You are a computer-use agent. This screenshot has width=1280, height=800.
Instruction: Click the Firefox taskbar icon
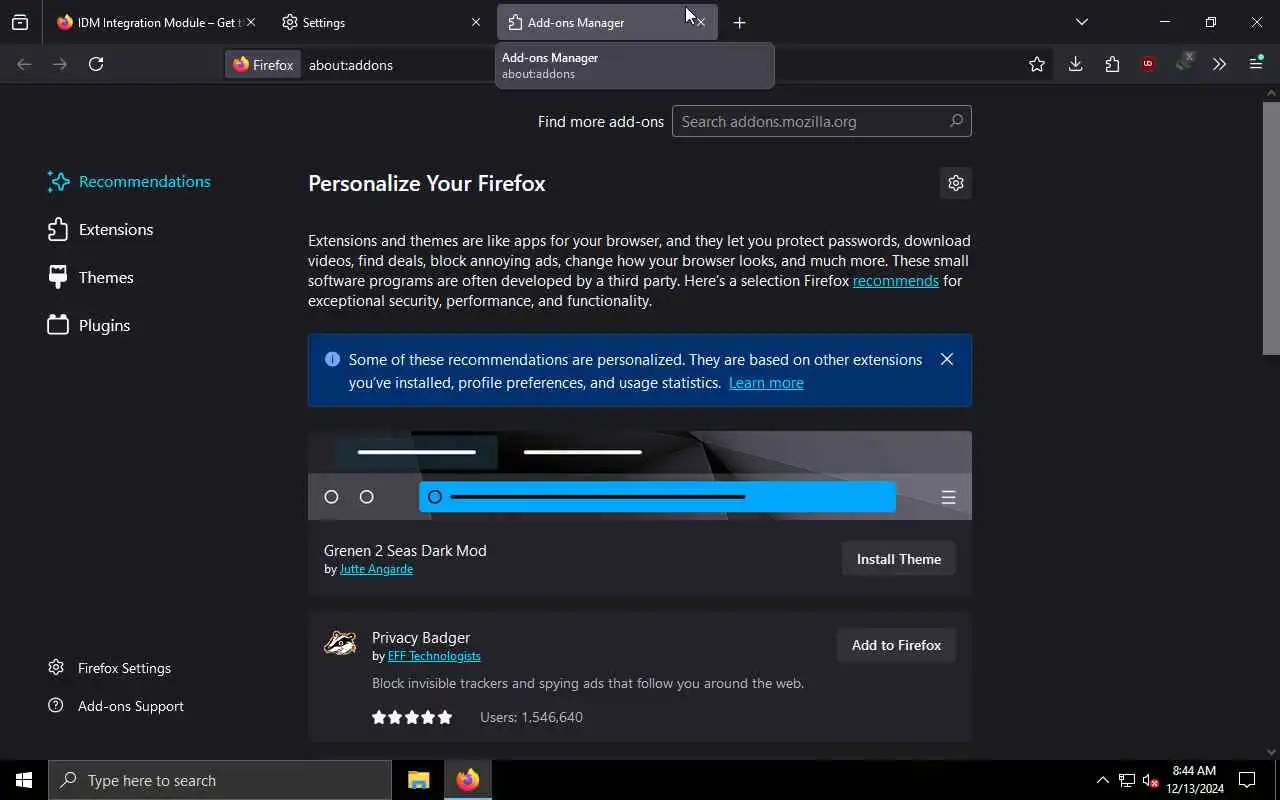[468, 780]
